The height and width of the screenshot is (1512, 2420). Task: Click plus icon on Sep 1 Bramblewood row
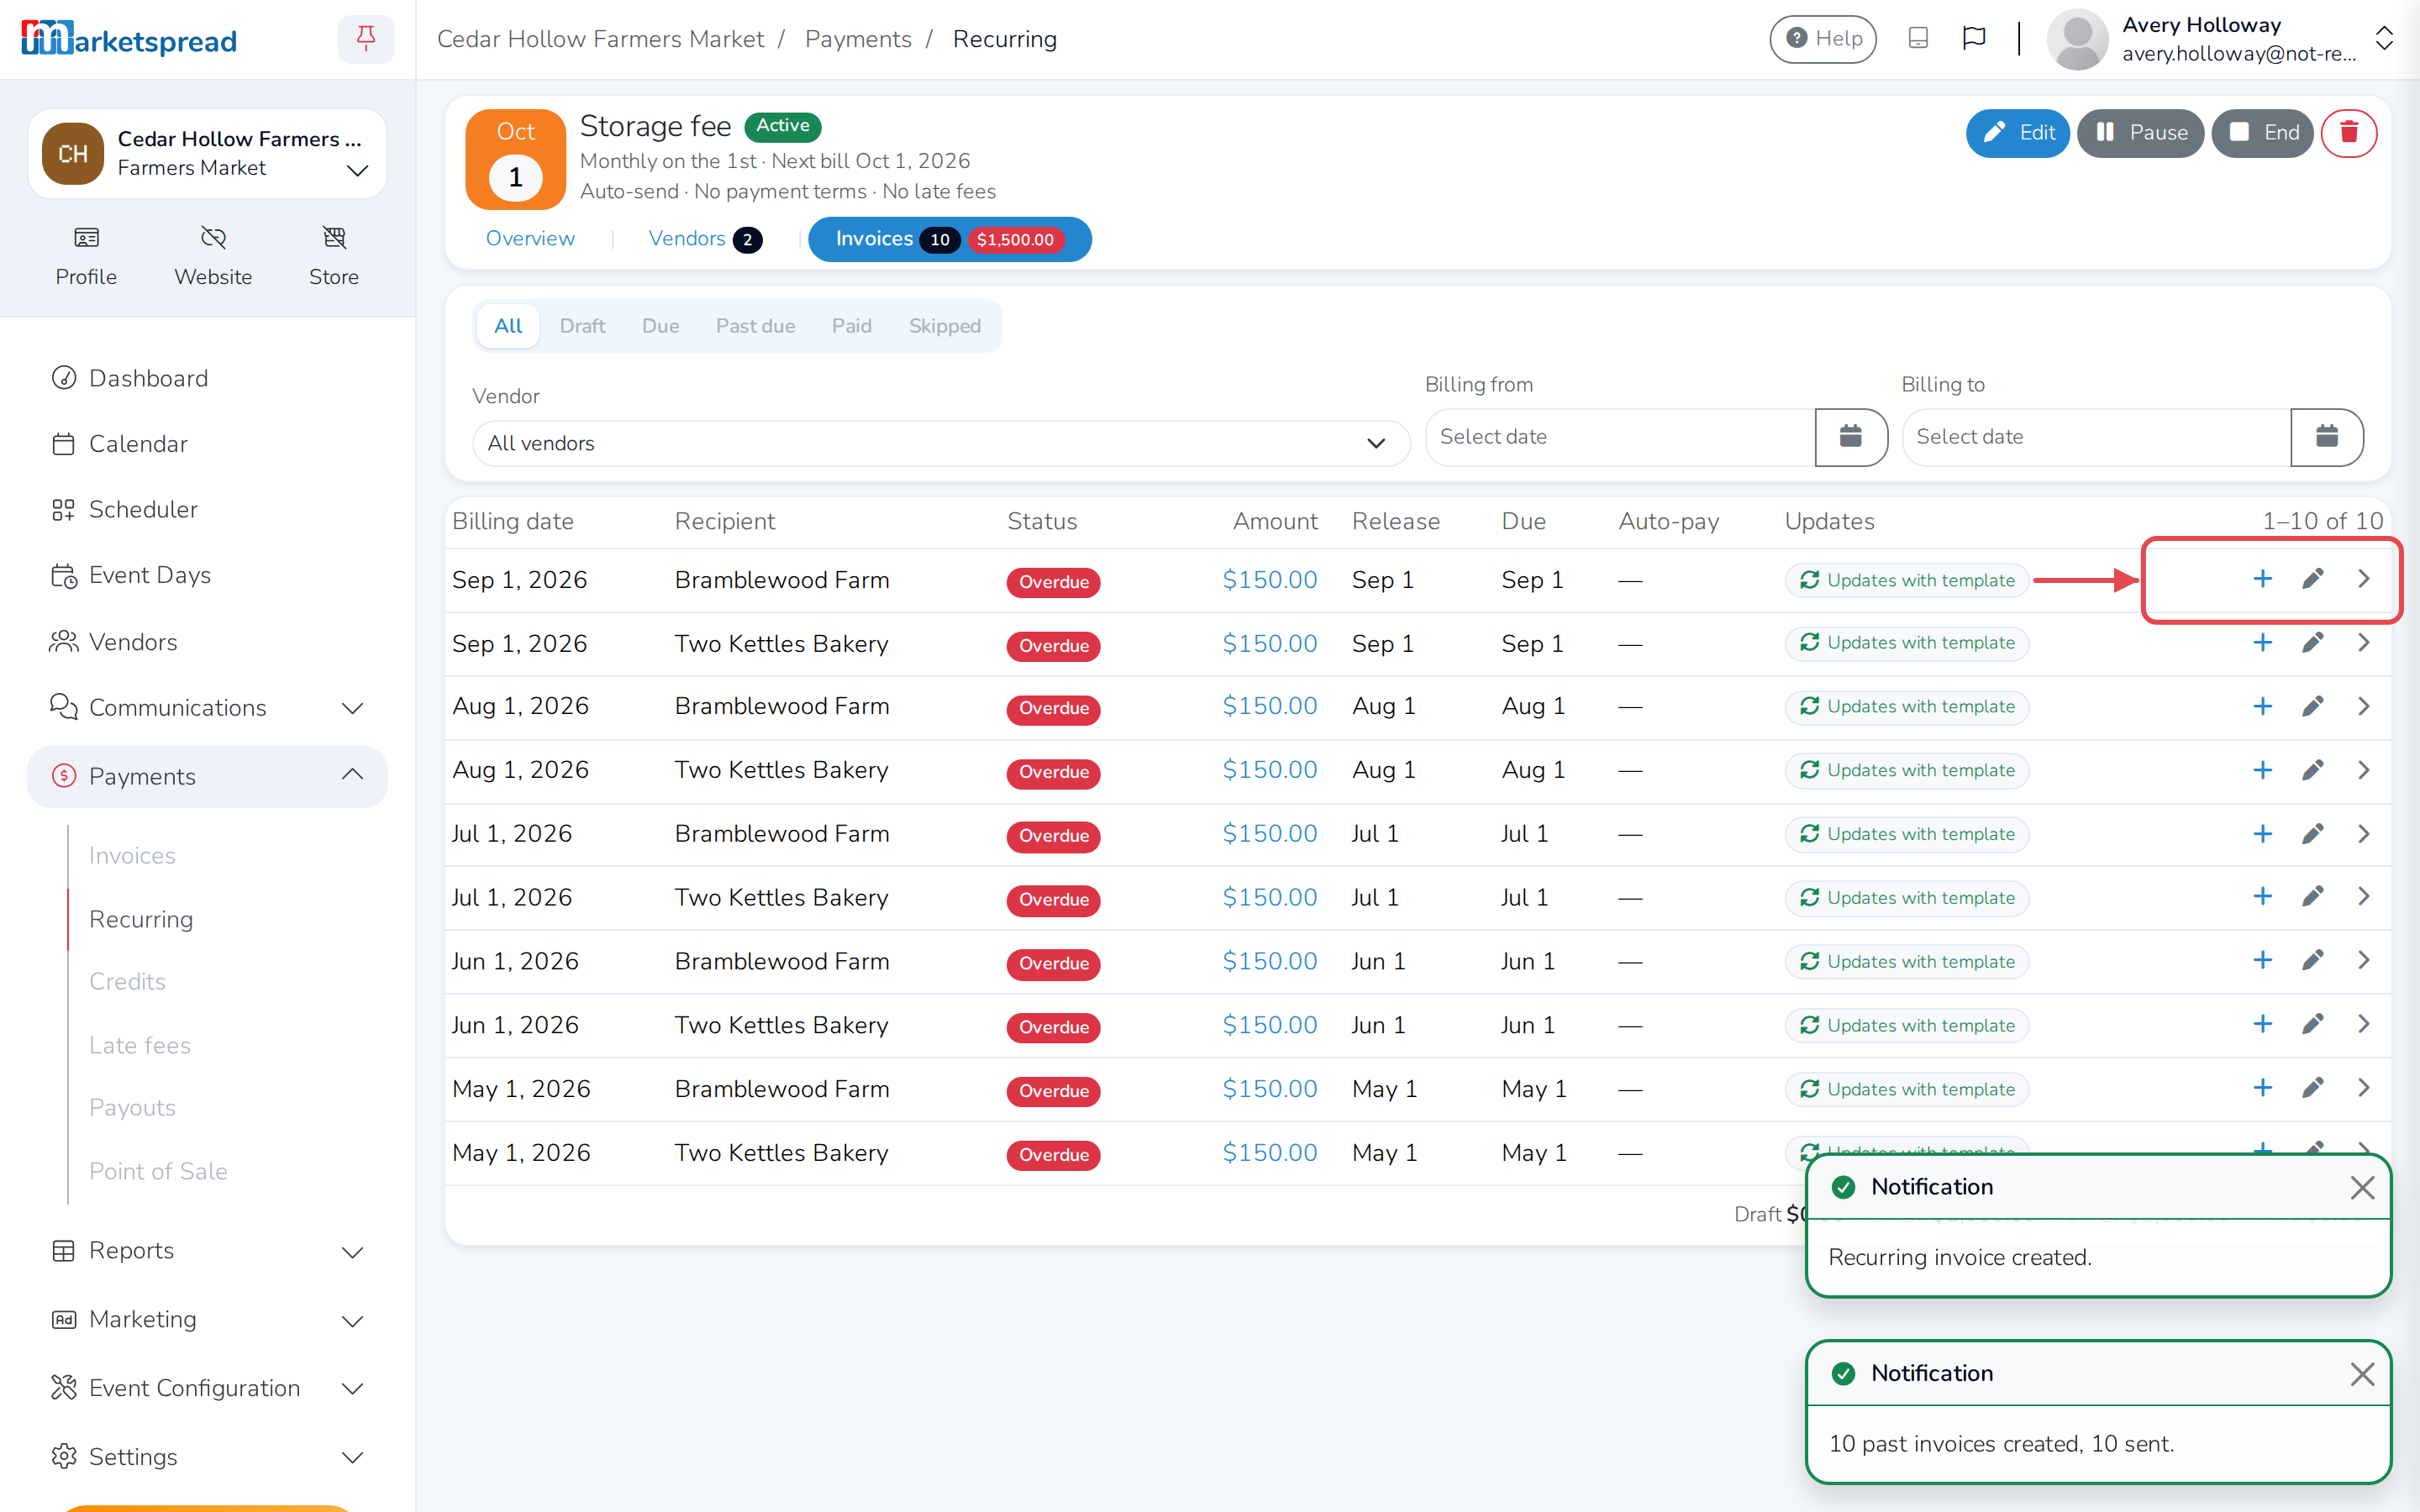point(2262,579)
